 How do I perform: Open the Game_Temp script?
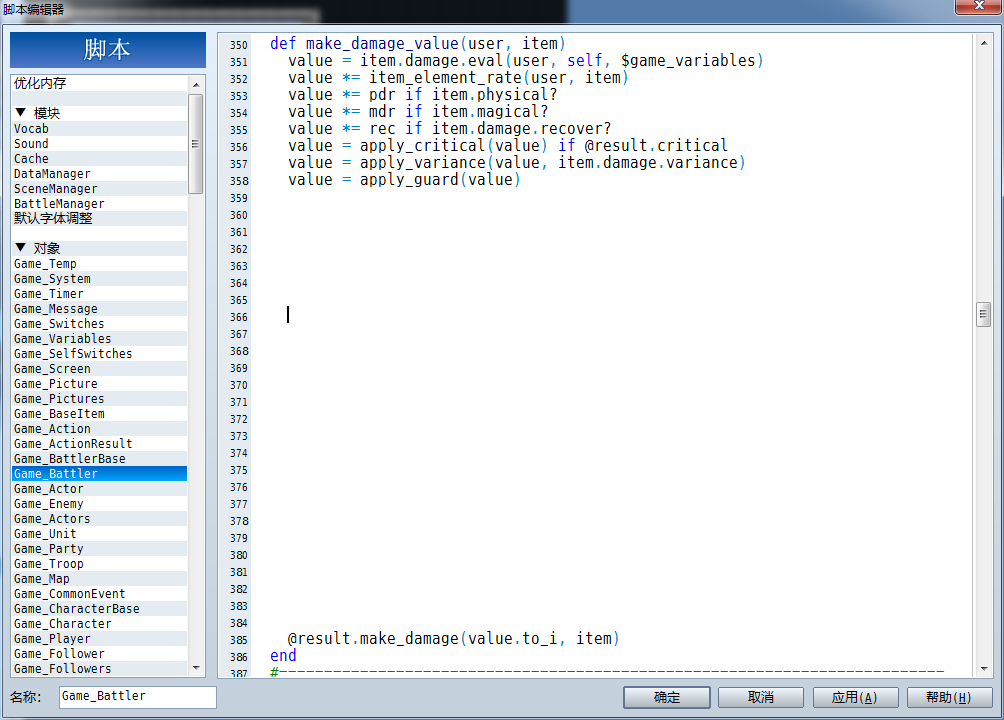pos(100,264)
